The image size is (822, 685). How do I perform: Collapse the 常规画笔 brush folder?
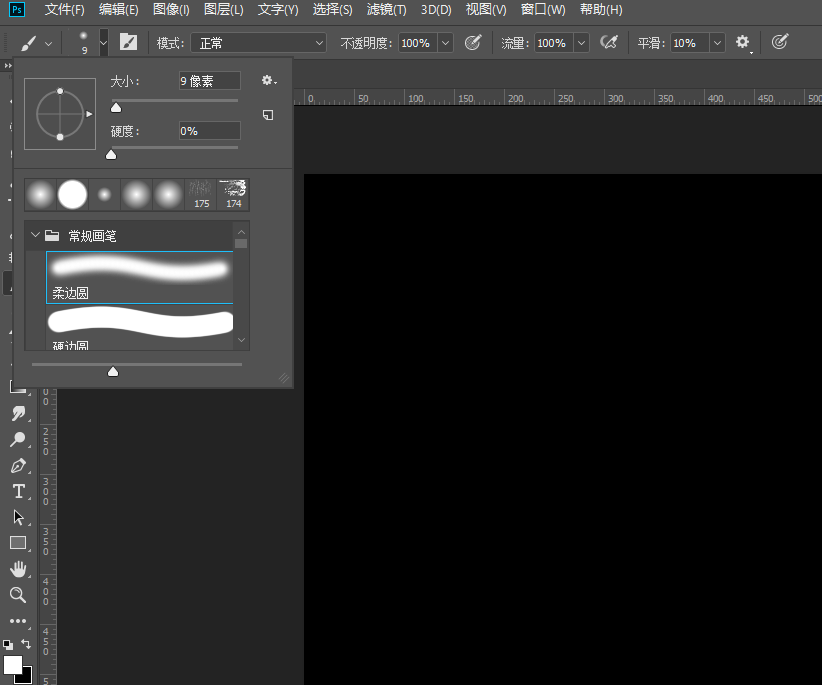point(36,236)
